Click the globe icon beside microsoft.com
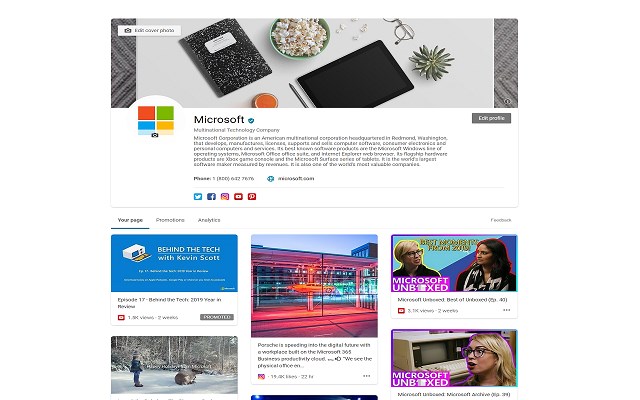This screenshot has height=400, width=640. (x=270, y=179)
